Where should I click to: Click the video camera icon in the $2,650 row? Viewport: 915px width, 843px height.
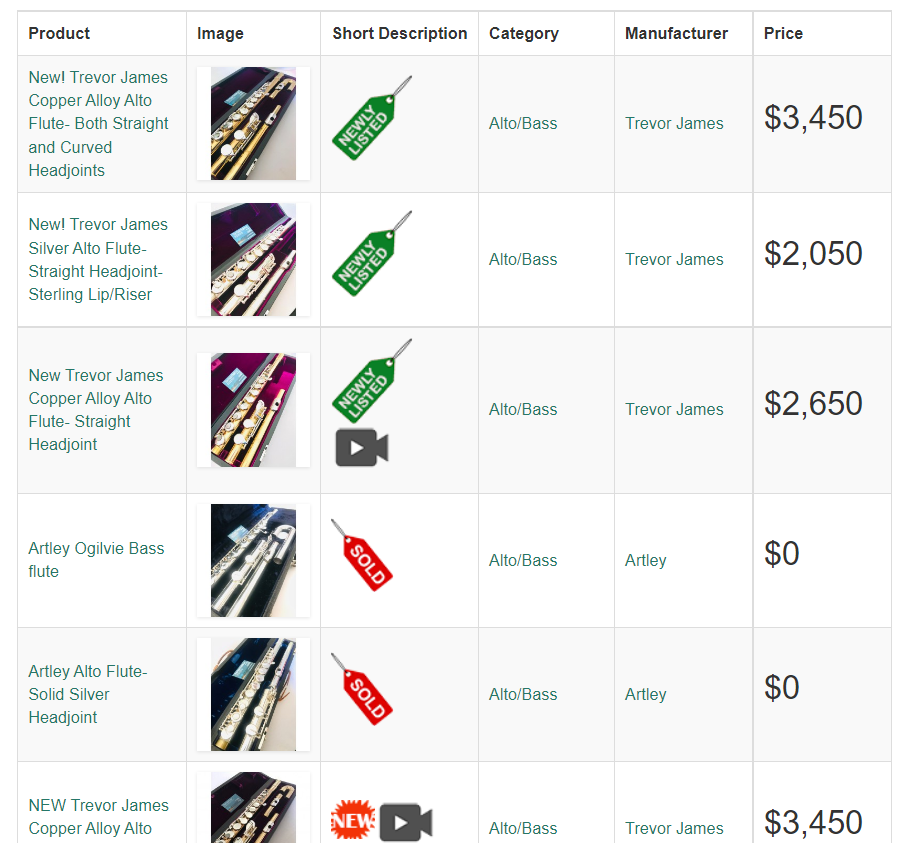click(x=362, y=448)
